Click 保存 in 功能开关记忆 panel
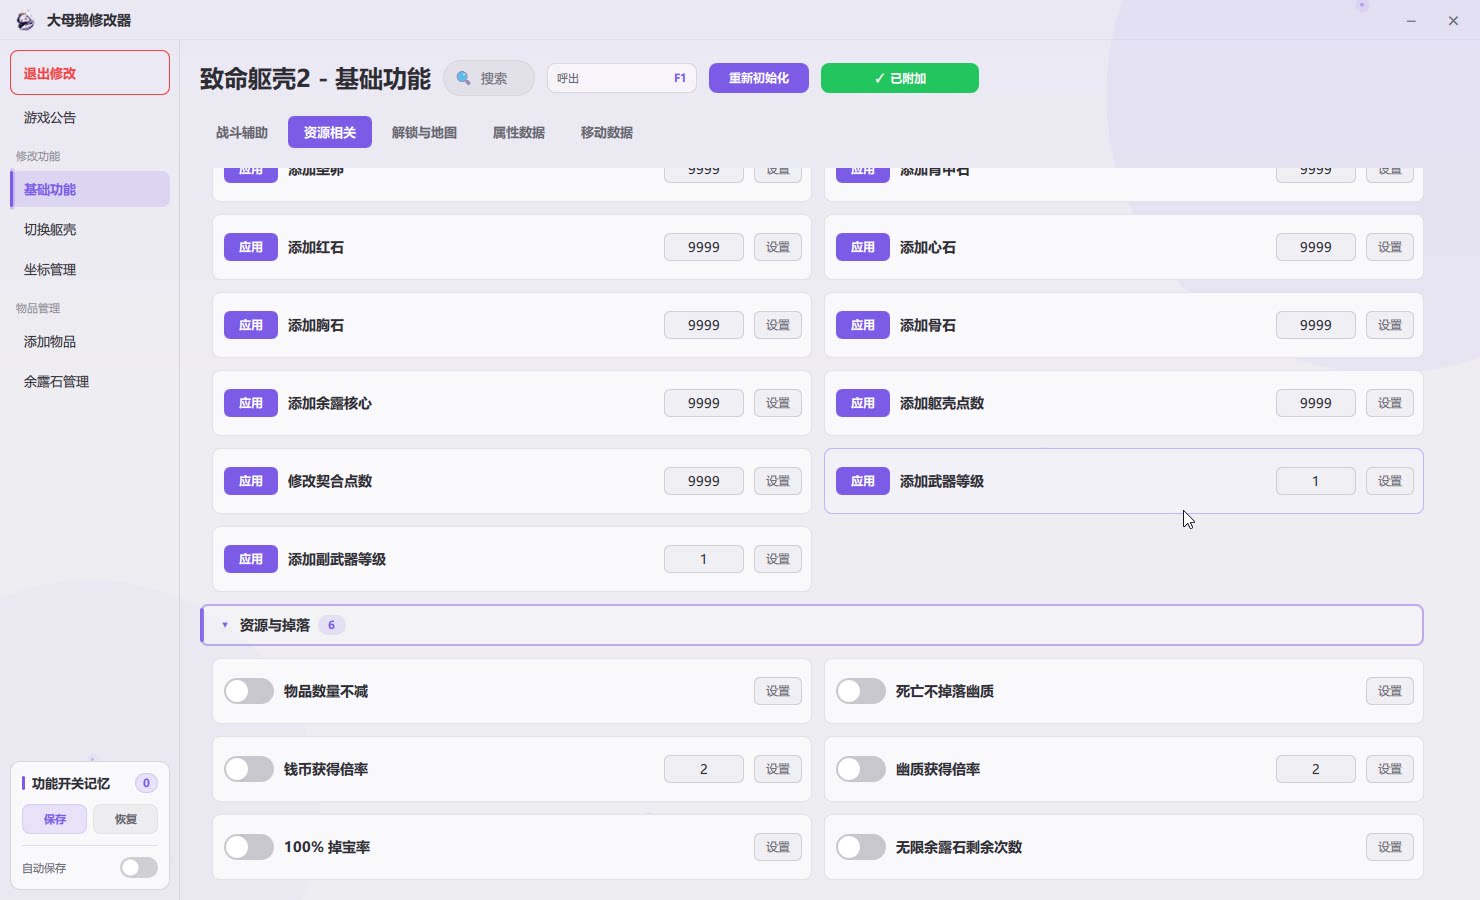This screenshot has width=1480, height=900. [55, 819]
